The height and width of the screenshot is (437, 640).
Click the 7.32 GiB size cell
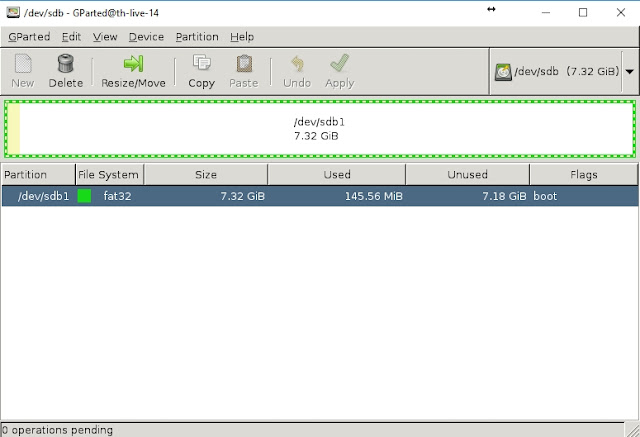pyautogui.click(x=242, y=196)
